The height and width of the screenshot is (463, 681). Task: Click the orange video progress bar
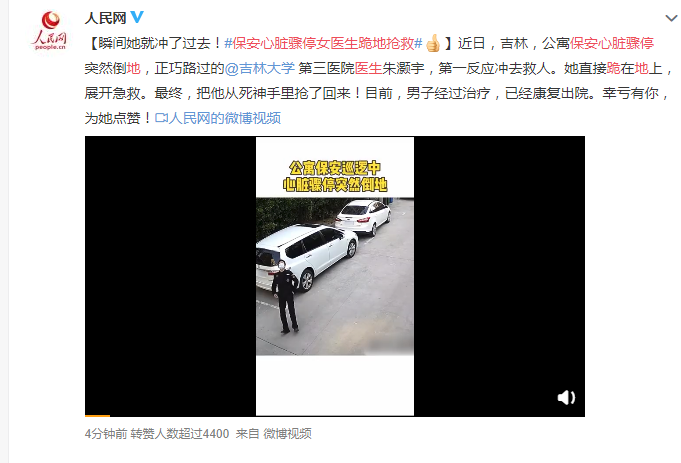point(97,416)
